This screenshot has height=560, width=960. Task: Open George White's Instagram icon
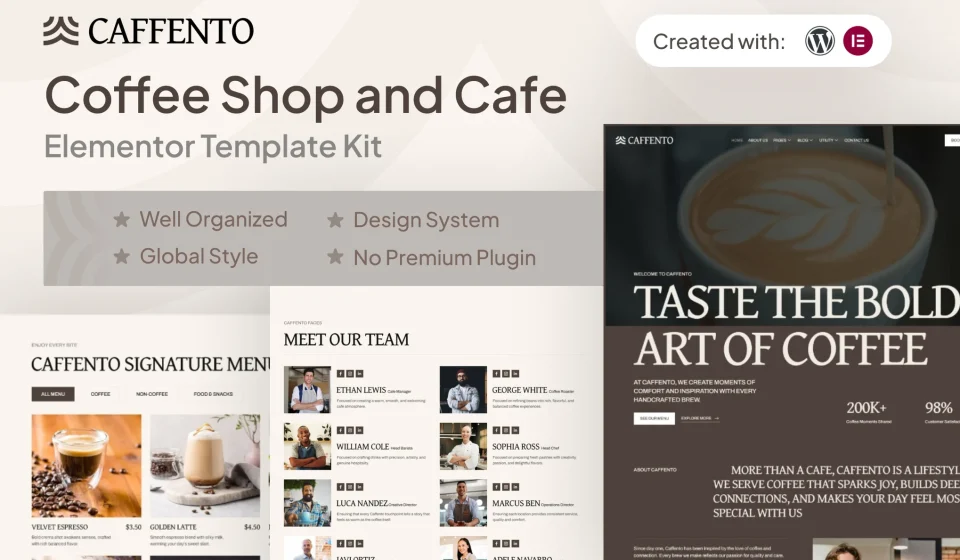(x=506, y=373)
